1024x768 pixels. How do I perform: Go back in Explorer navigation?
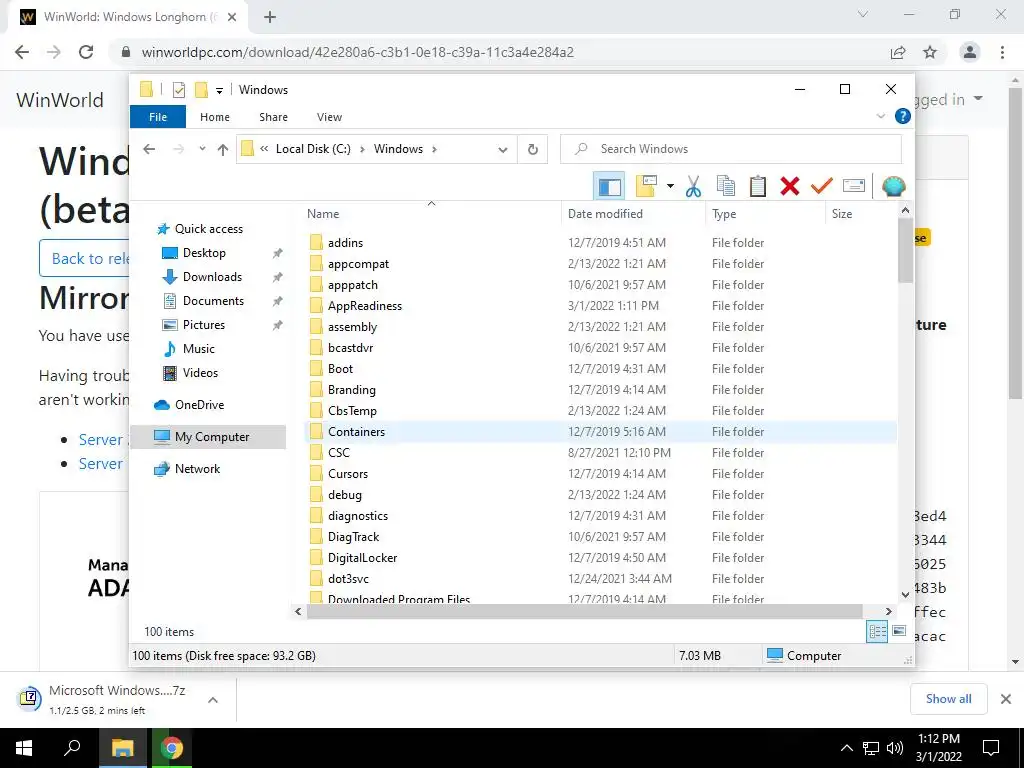(149, 149)
